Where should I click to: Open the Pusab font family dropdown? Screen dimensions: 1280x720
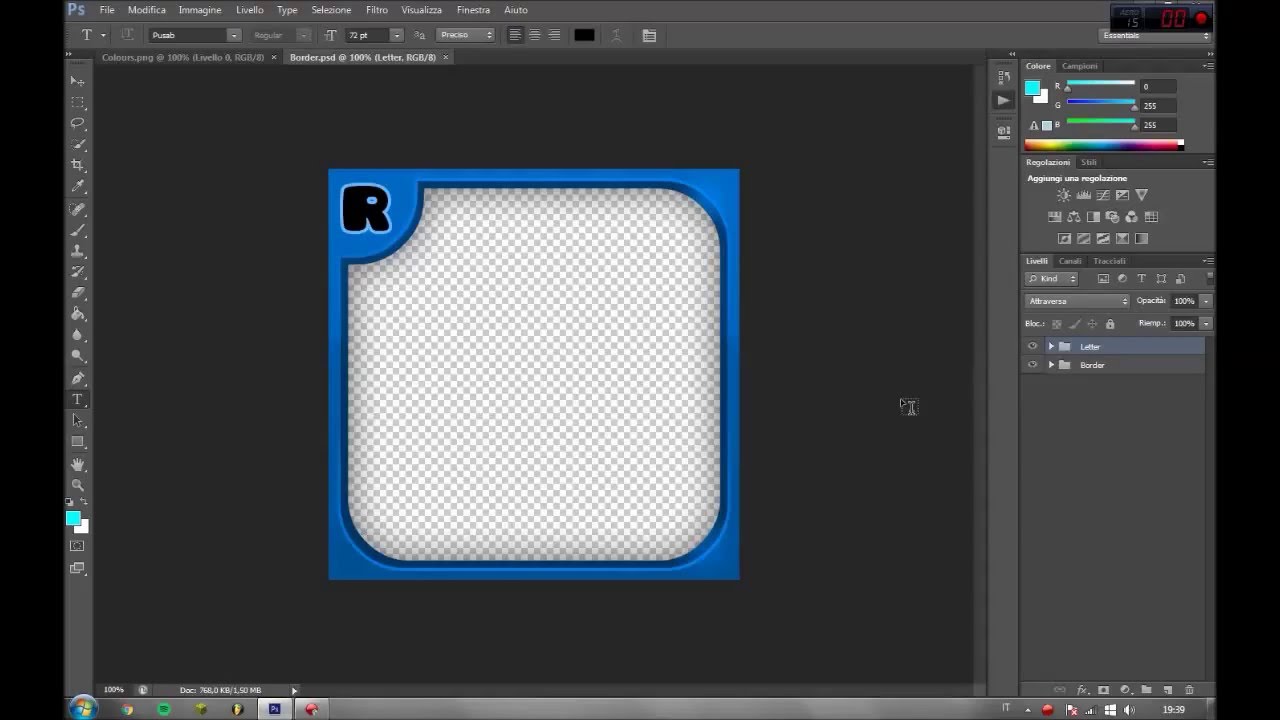[x=233, y=35]
